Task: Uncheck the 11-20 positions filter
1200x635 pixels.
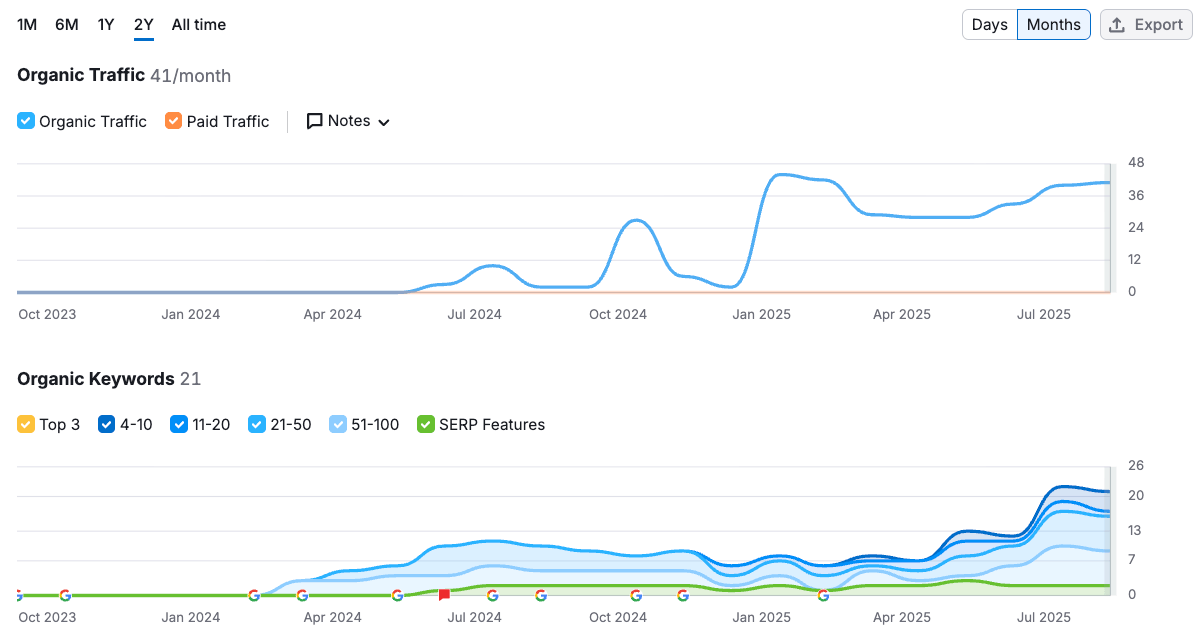Action: [178, 424]
